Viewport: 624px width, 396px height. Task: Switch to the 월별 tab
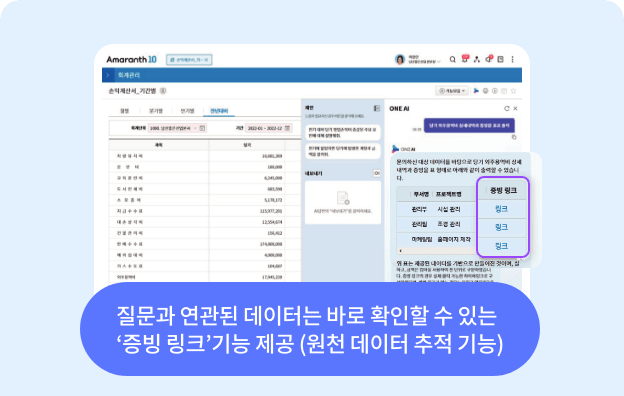(125, 111)
